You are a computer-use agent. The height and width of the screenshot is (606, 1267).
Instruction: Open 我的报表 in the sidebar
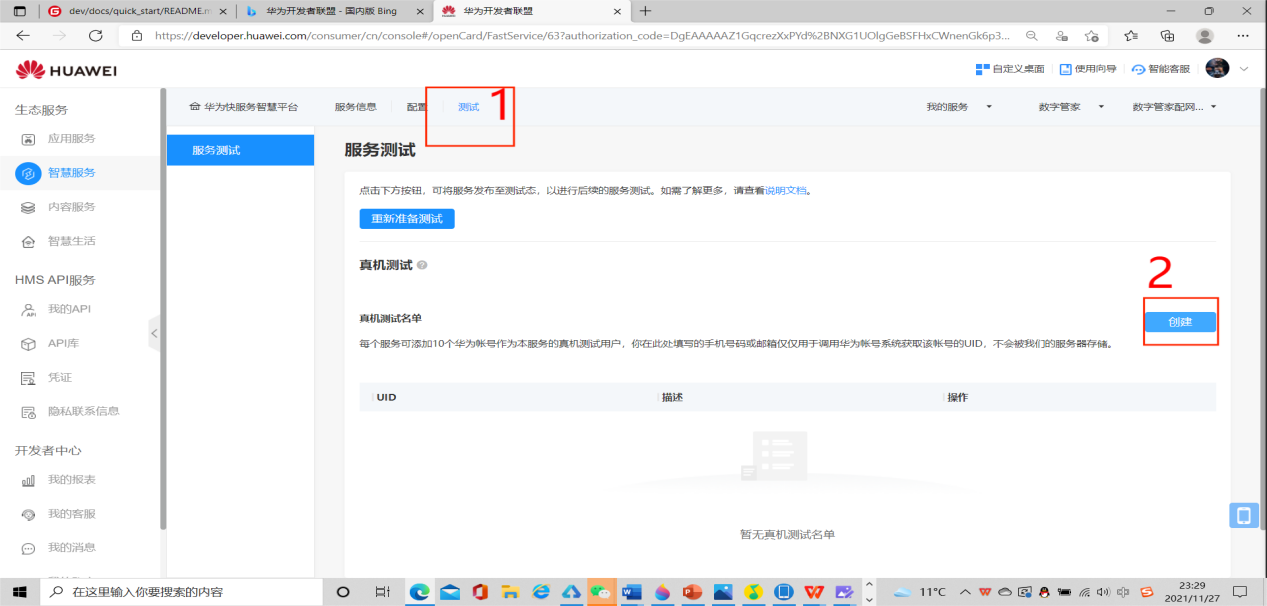(72, 480)
